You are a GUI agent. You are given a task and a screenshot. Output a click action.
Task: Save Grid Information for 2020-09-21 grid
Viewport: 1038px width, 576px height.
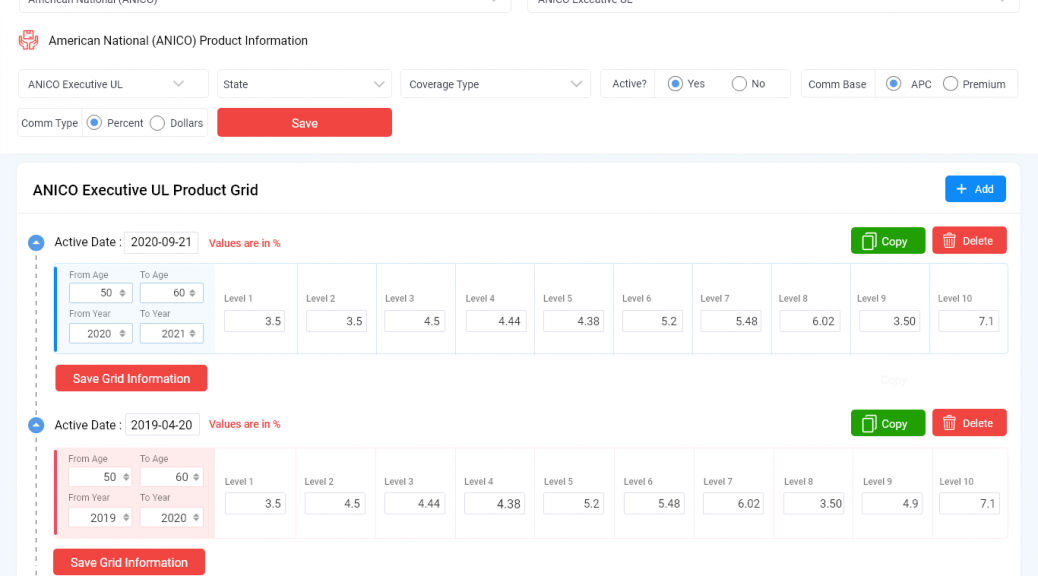point(131,379)
